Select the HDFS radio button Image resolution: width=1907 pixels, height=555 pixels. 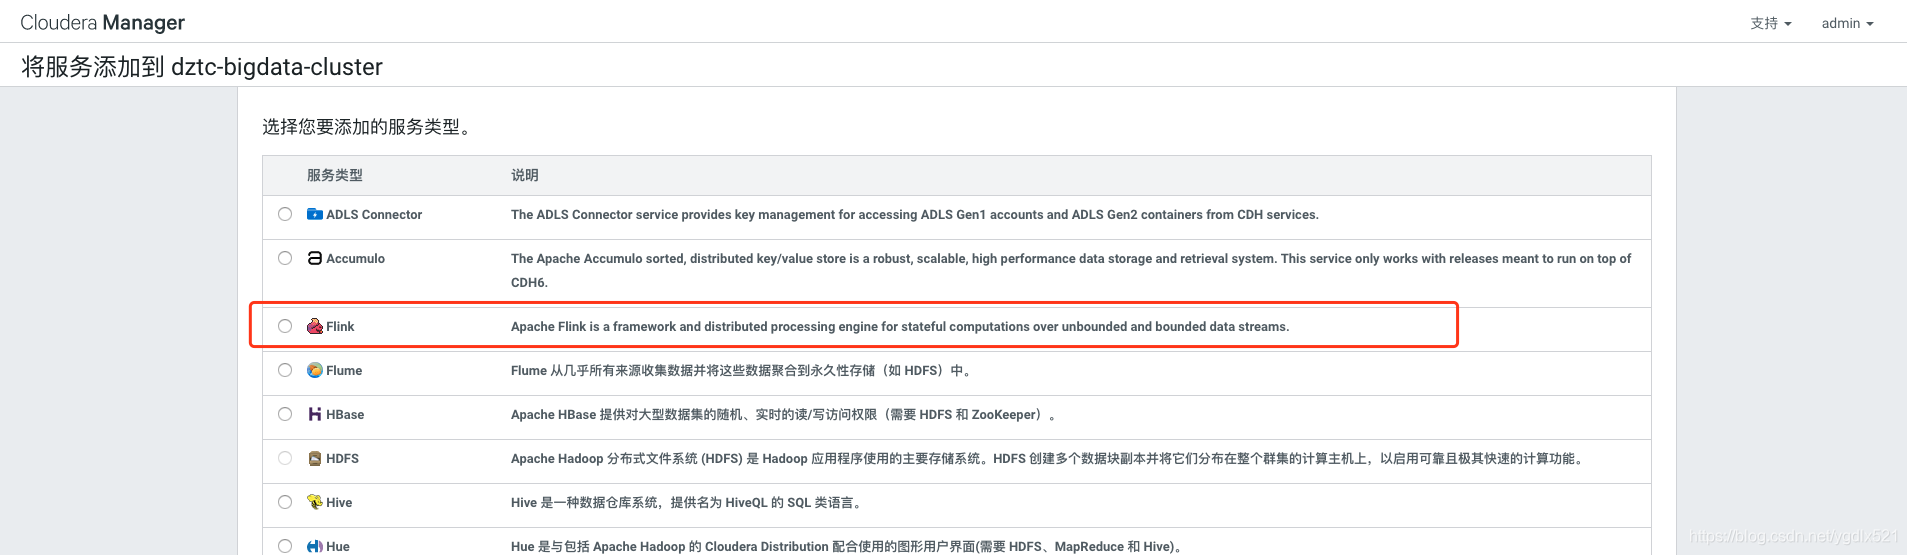coord(285,458)
